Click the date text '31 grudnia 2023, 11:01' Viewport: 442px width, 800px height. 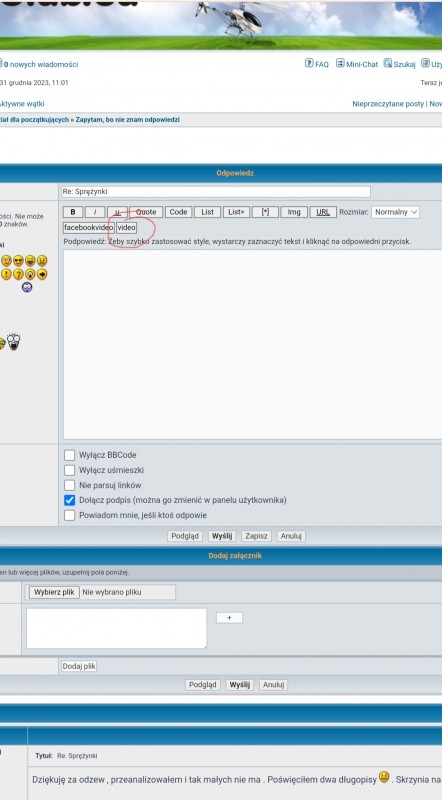(x=34, y=82)
